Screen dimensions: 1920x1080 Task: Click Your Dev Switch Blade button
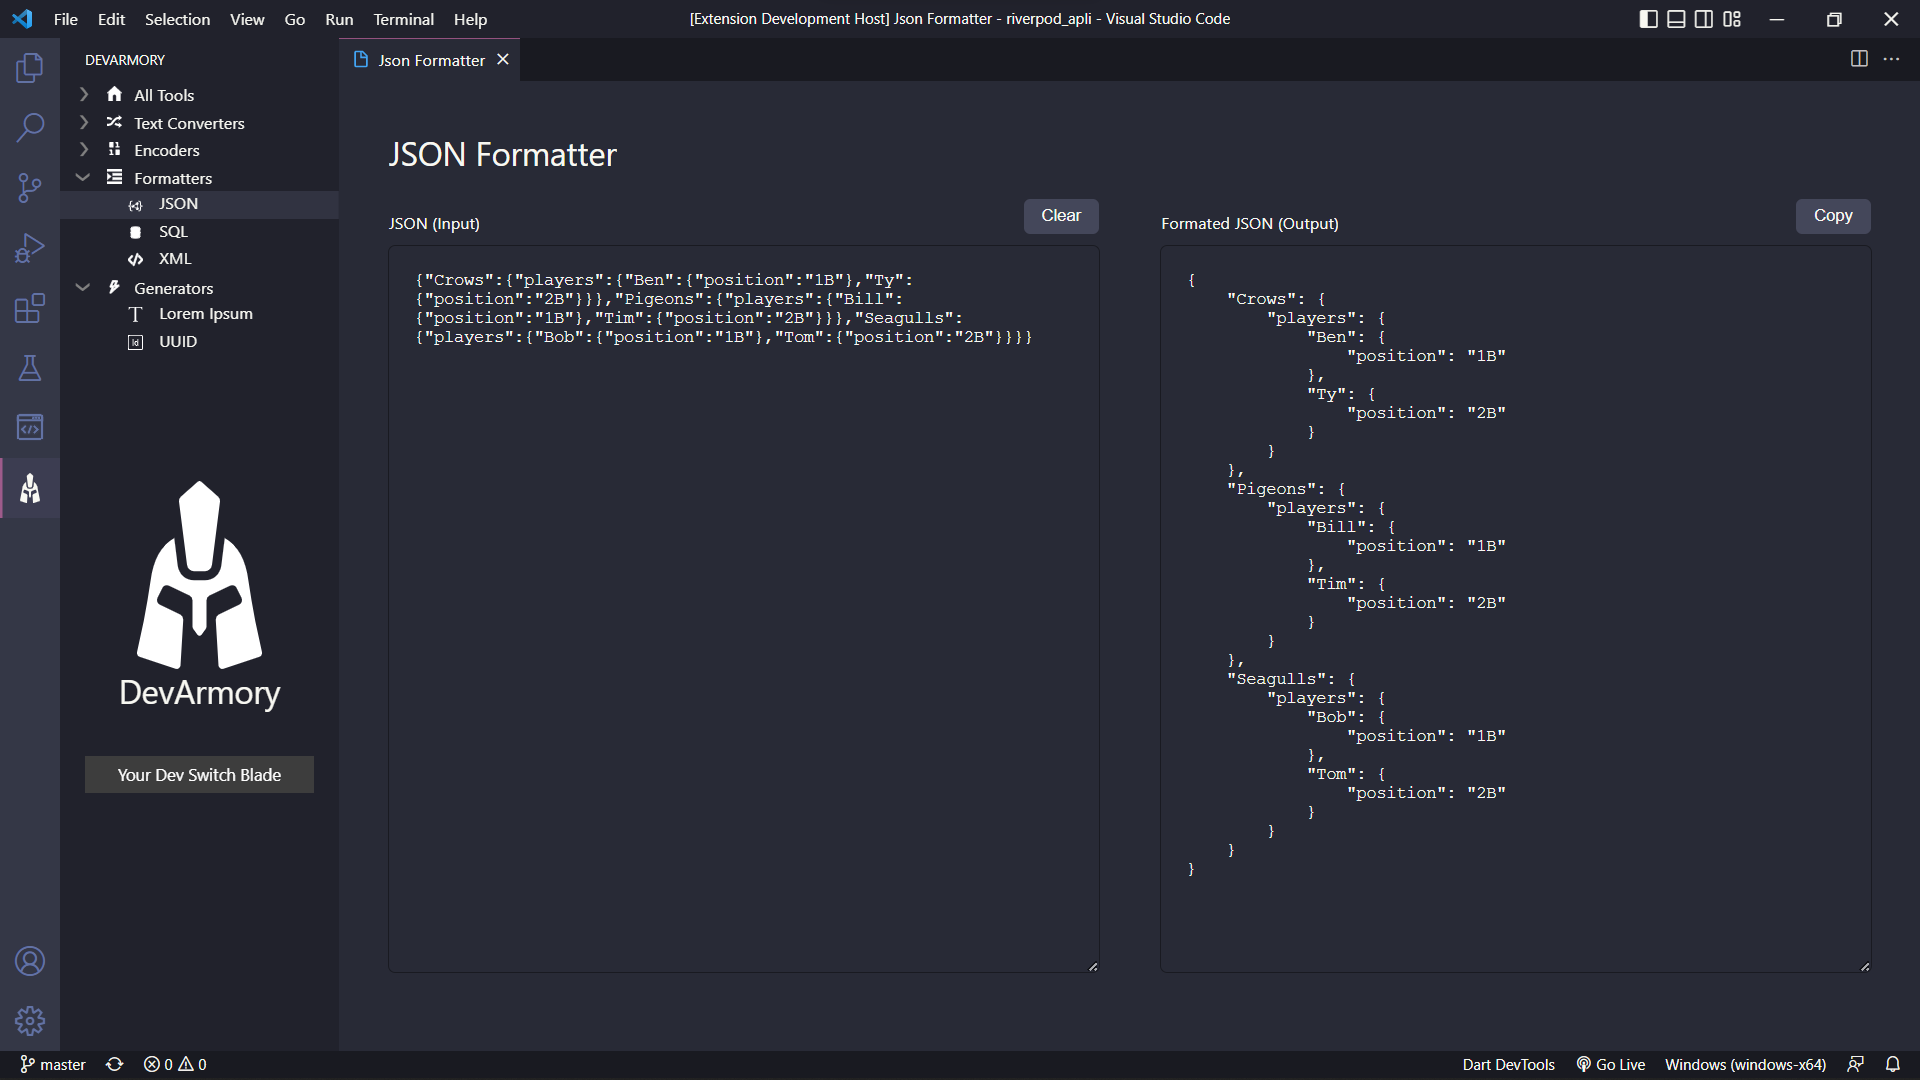pyautogui.click(x=199, y=775)
